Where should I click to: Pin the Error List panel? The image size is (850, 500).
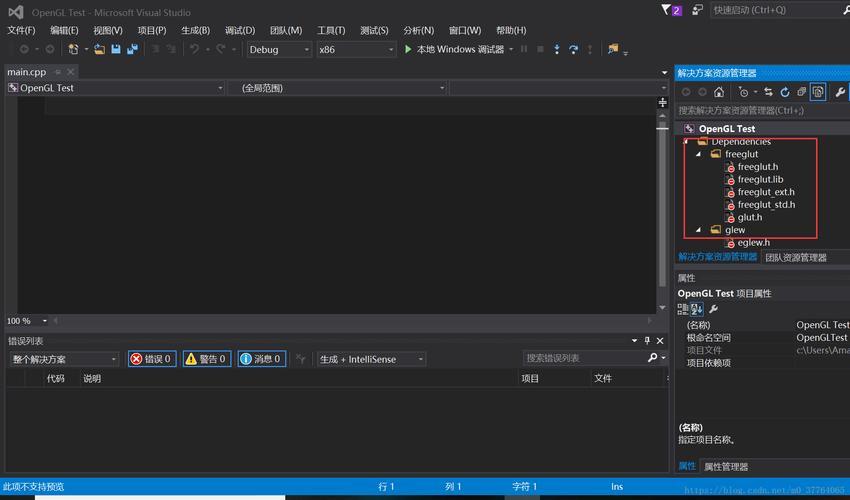647,341
